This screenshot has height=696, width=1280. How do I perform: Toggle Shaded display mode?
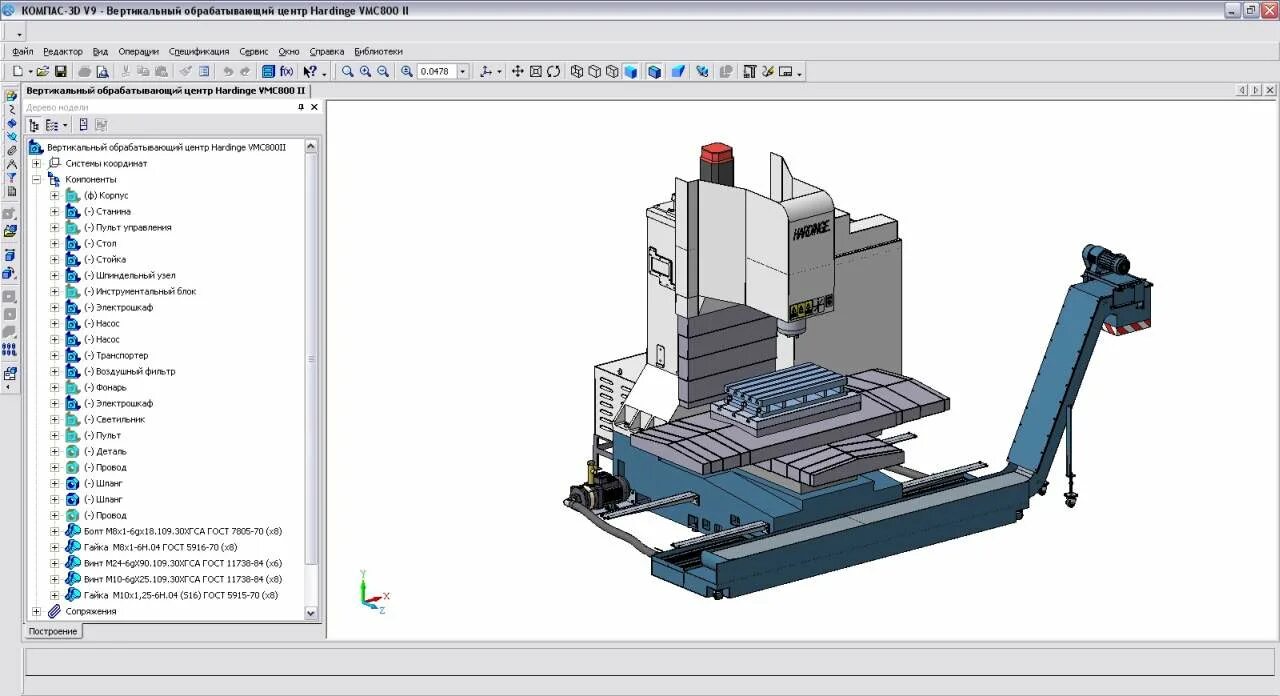coord(631,71)
